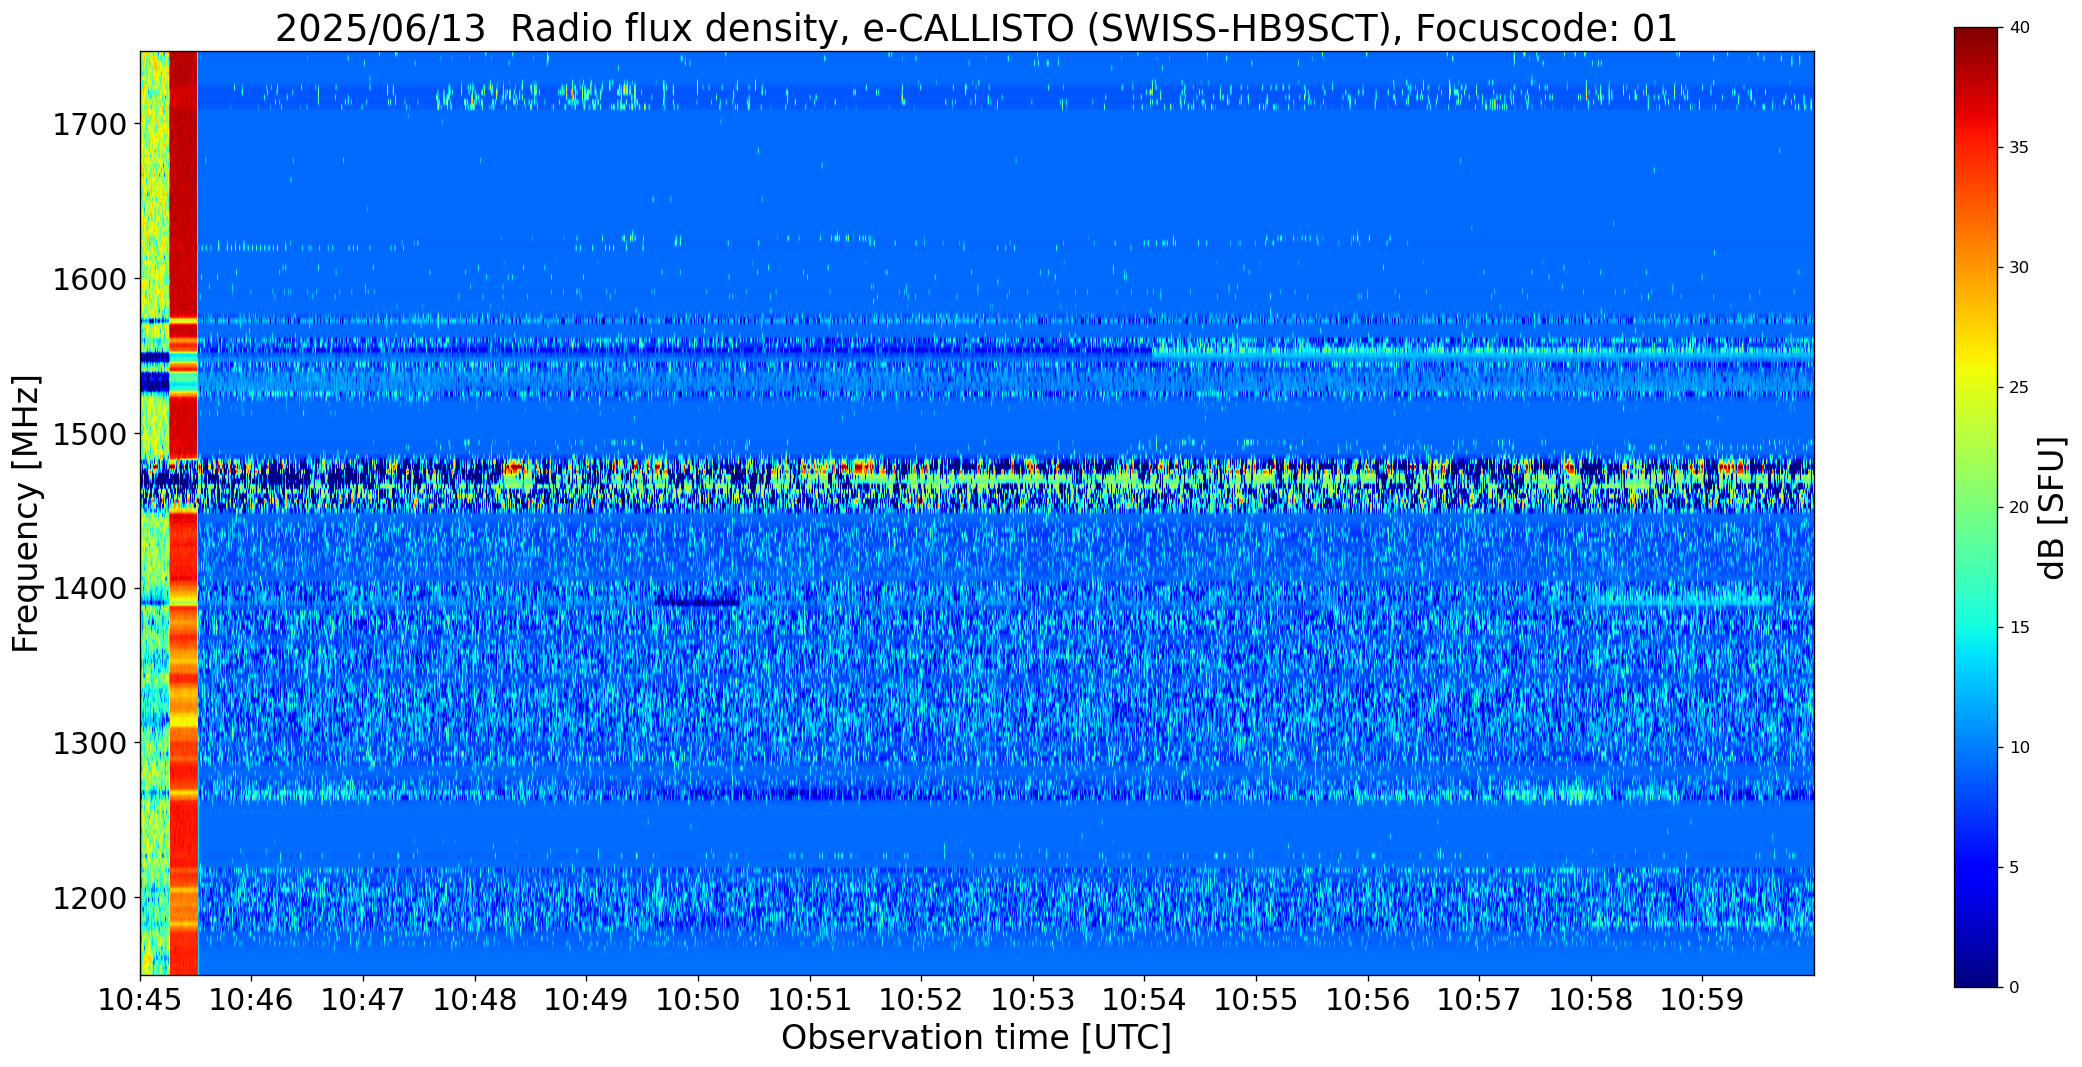Click the 1700 frequency tick label

coord(89,125)
